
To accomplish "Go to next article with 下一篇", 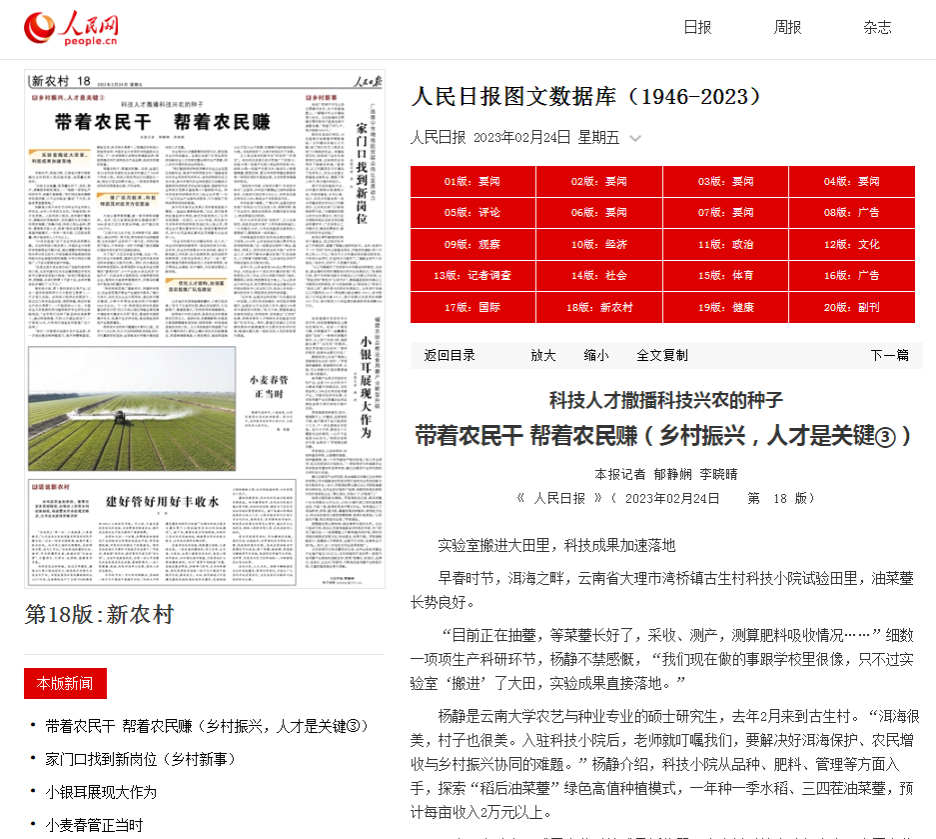I will (889, 355).
